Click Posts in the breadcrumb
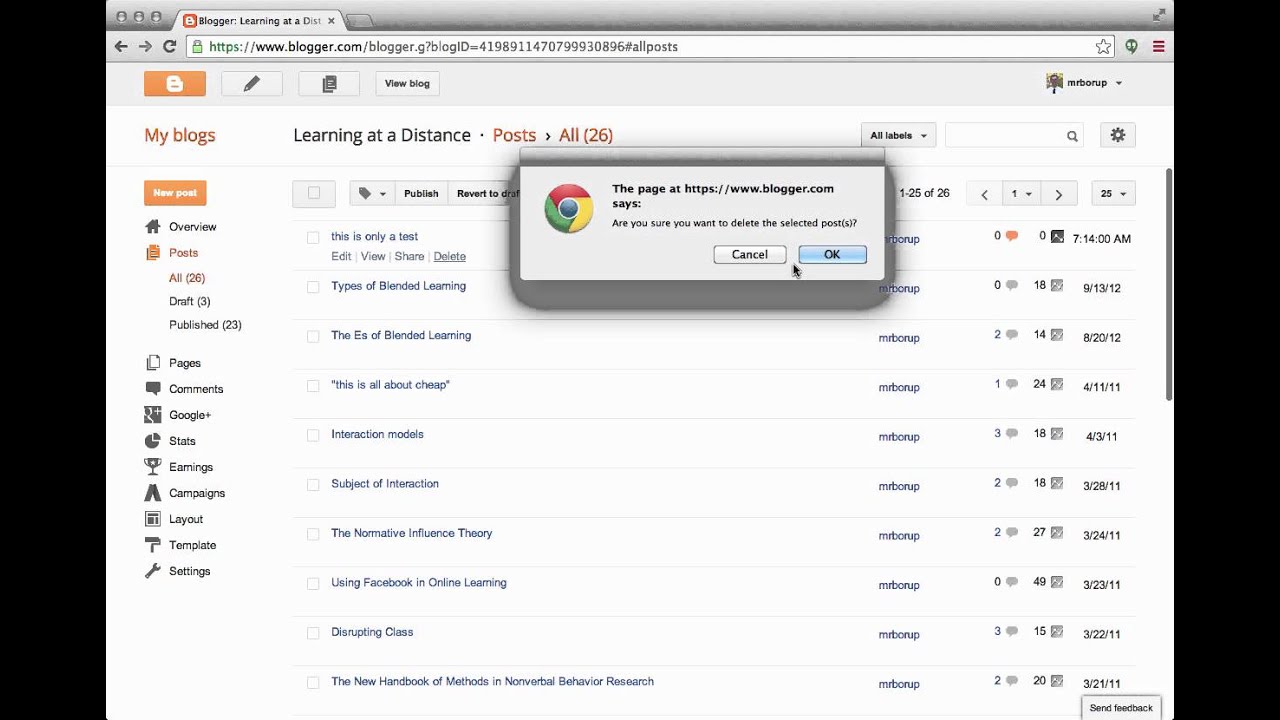This screenshot has width=1280, height=720. pos(514,135)
